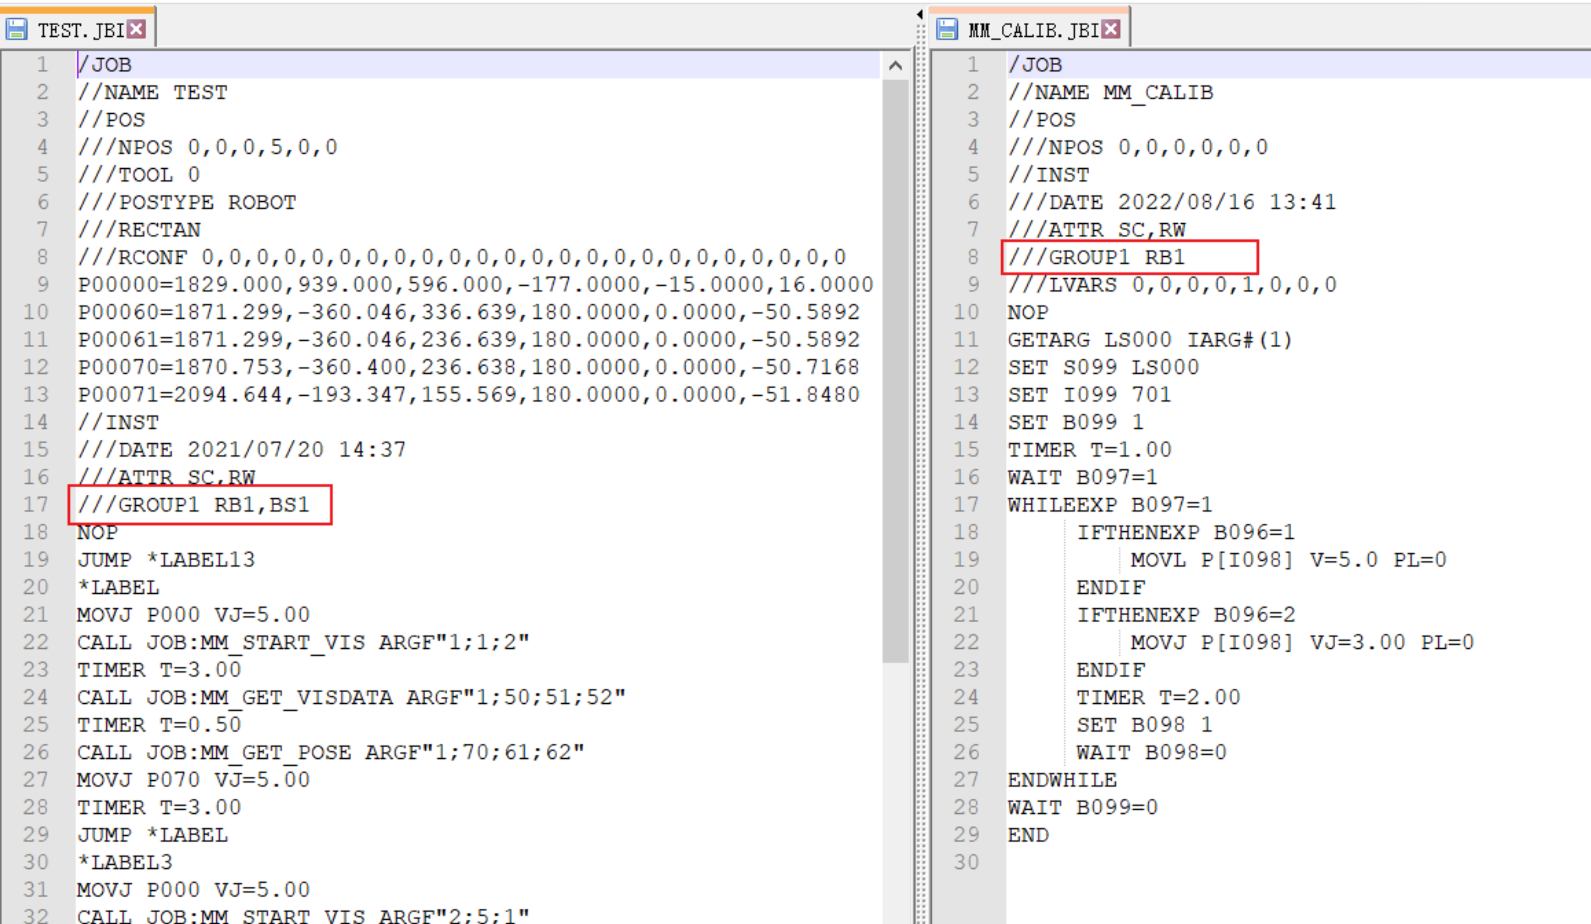Click the "SET I099 701" line
This screenshot has width=1591, height=924.
1090,395
